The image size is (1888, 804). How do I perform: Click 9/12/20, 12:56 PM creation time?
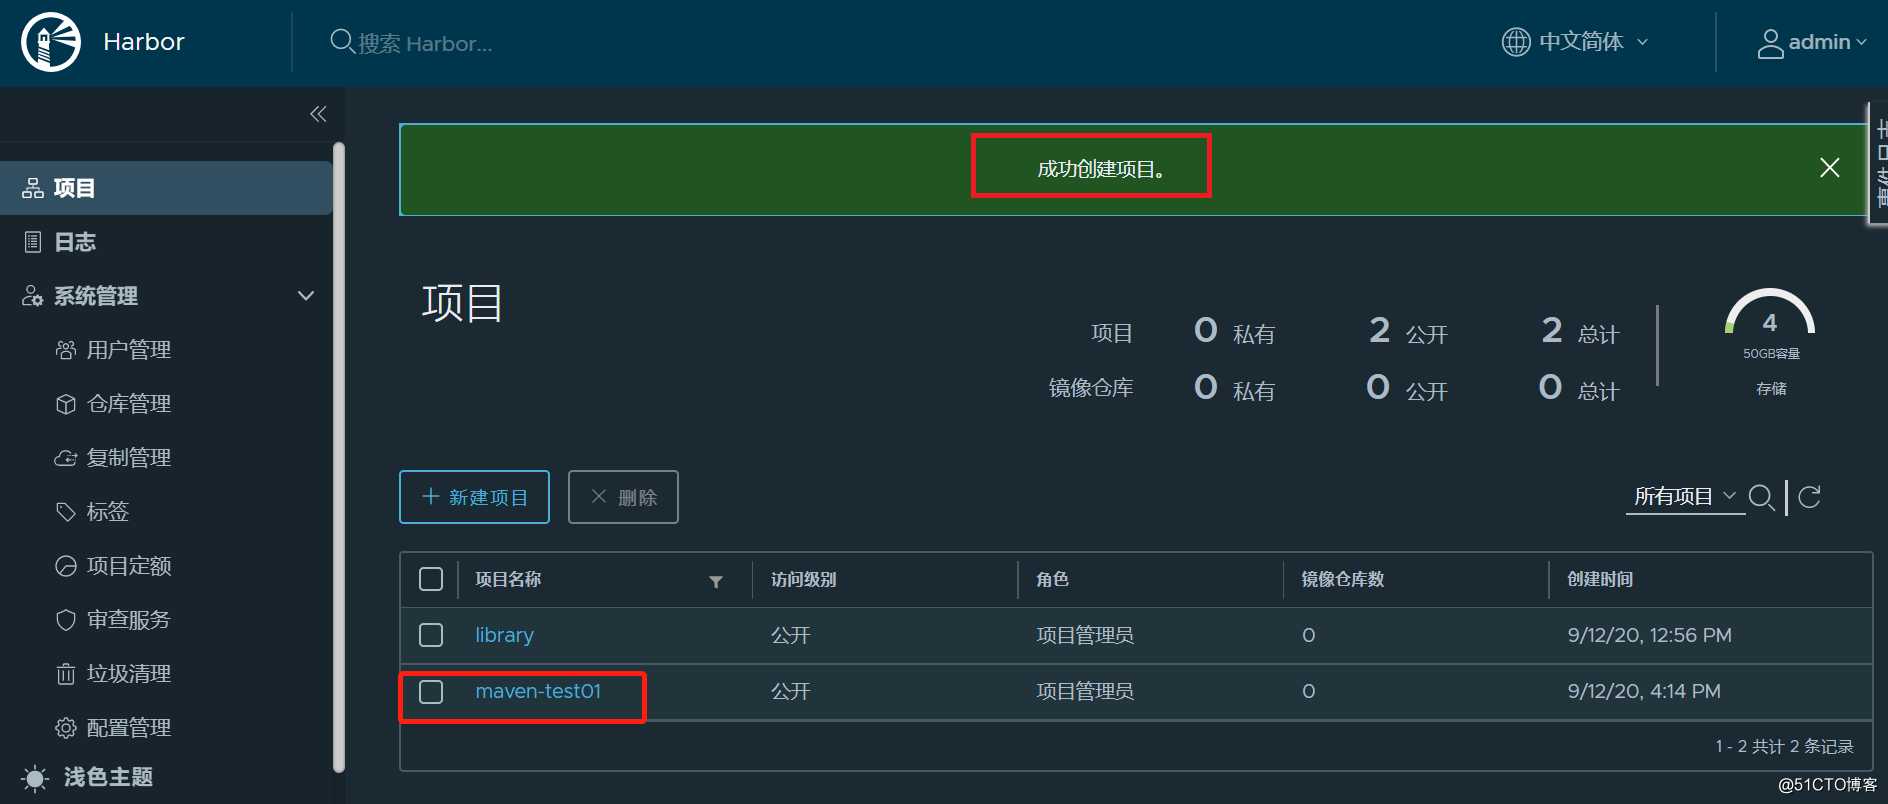(x=1650, y=635)
